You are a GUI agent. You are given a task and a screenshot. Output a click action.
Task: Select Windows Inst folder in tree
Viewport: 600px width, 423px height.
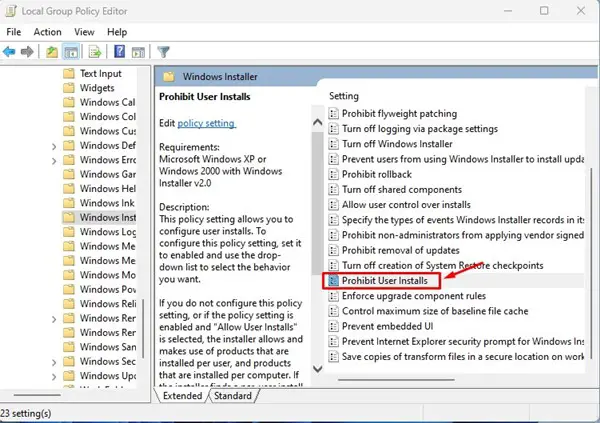[99, 217]
